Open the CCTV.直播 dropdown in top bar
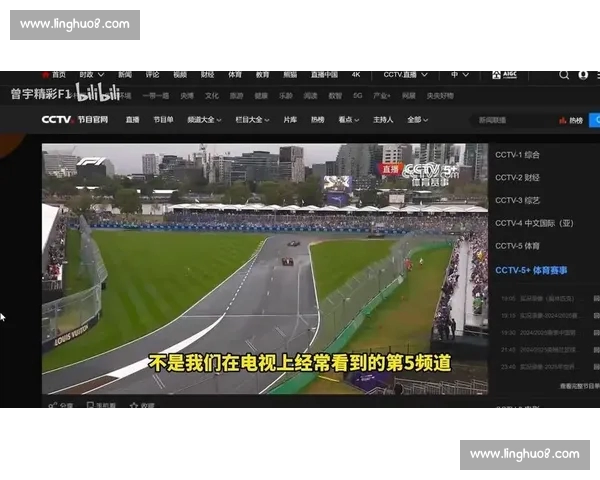600x480 pixels. click(409, 75)
